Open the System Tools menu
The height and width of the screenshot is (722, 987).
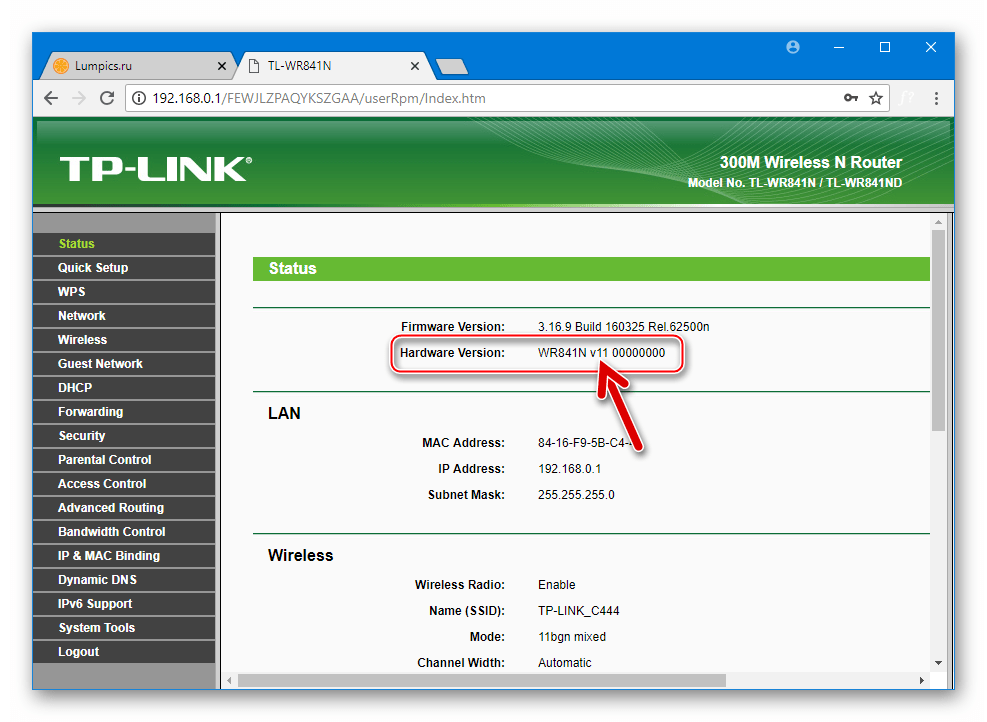click(x=124, y=628)
